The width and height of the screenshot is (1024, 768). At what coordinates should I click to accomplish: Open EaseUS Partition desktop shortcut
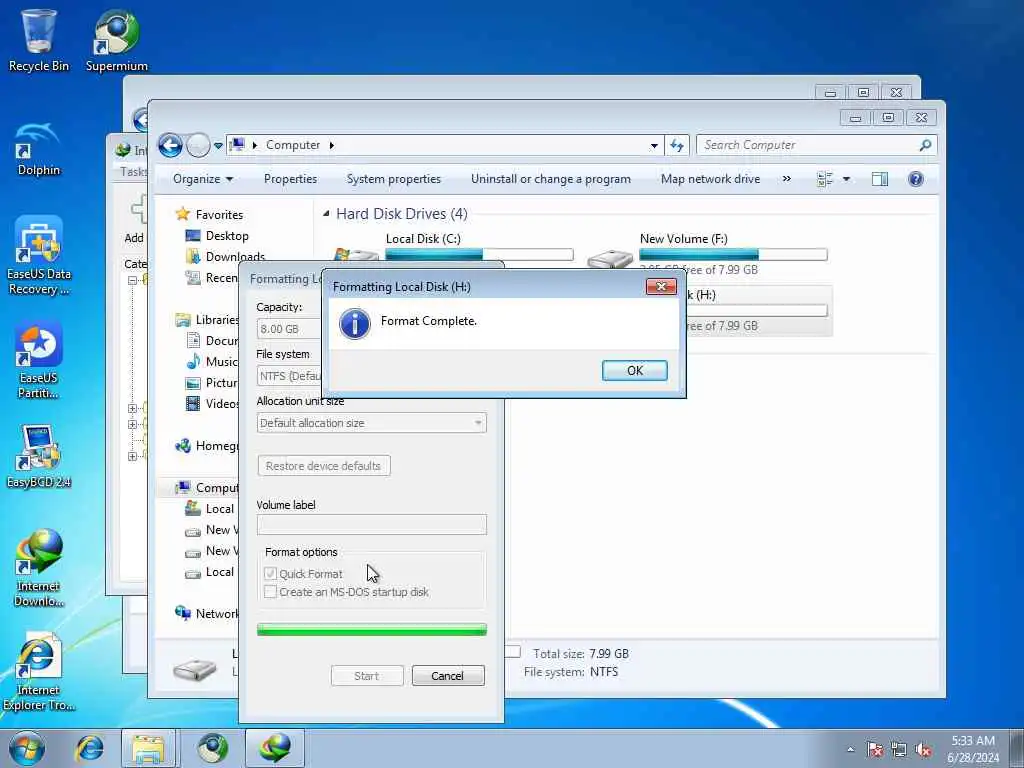tap(39, 360)
